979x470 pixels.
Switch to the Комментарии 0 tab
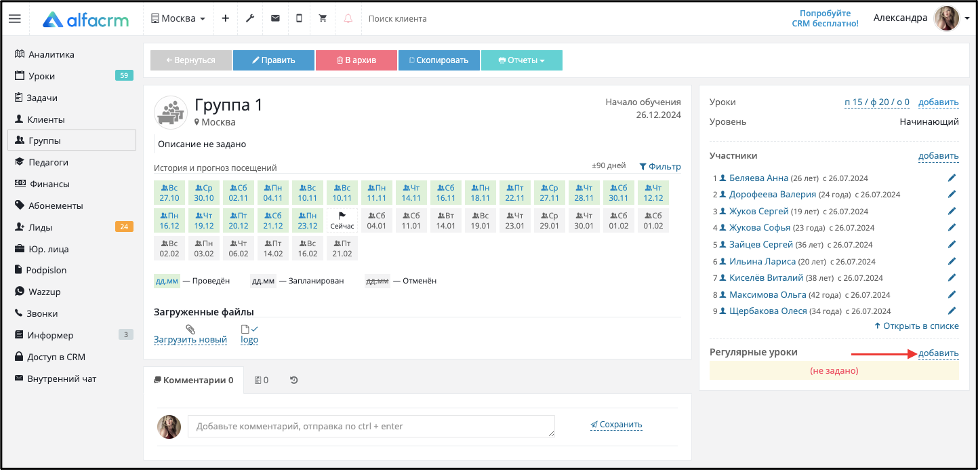194,379
